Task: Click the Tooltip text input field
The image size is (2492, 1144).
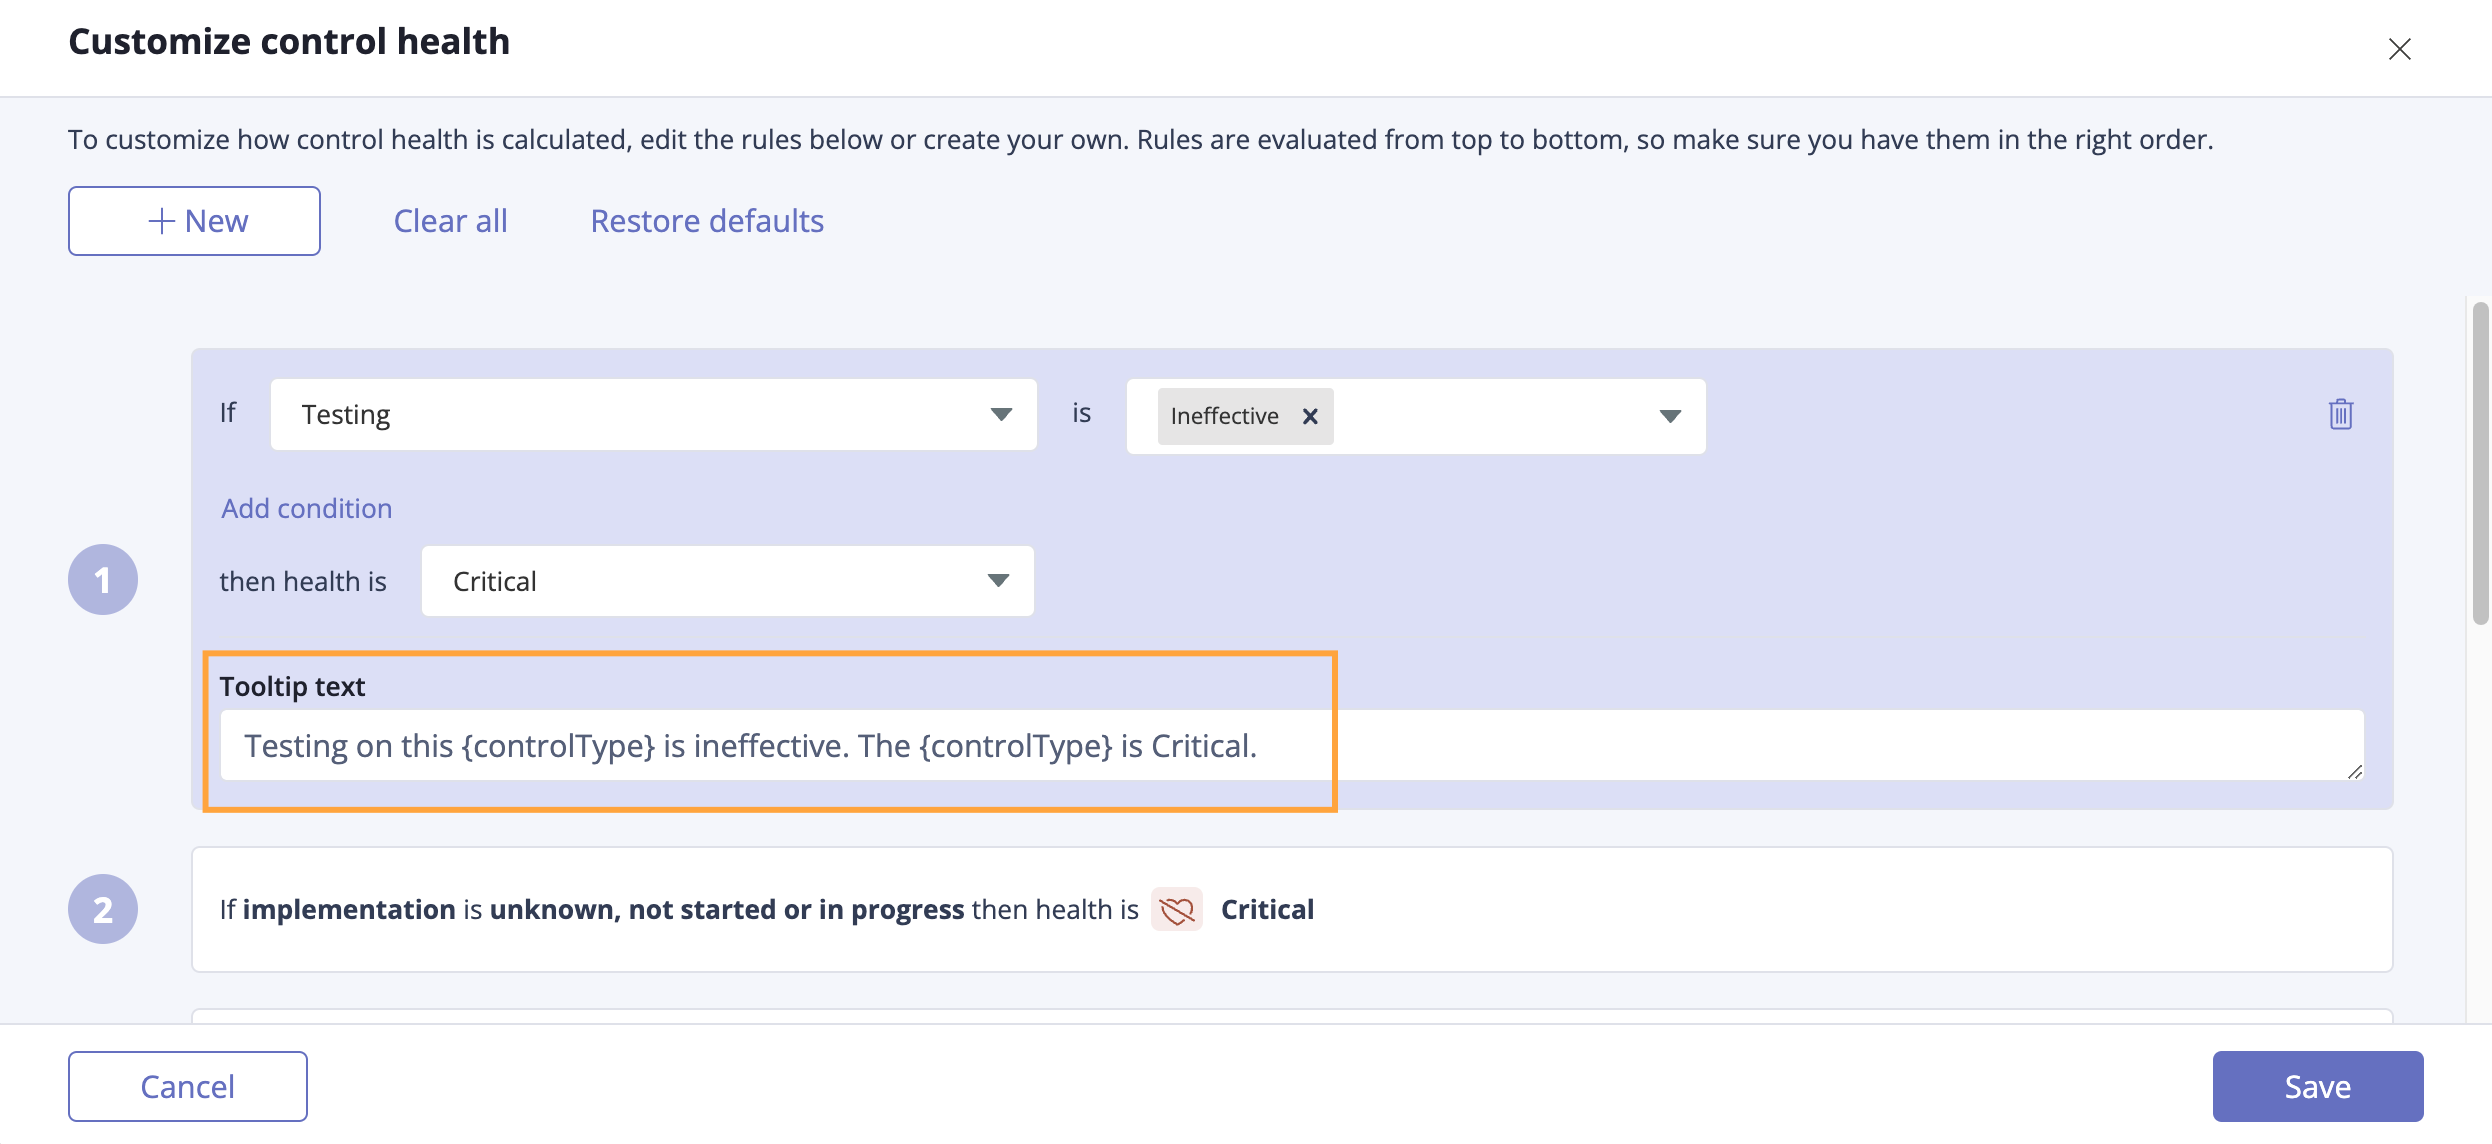Action: coord(1292,745)
